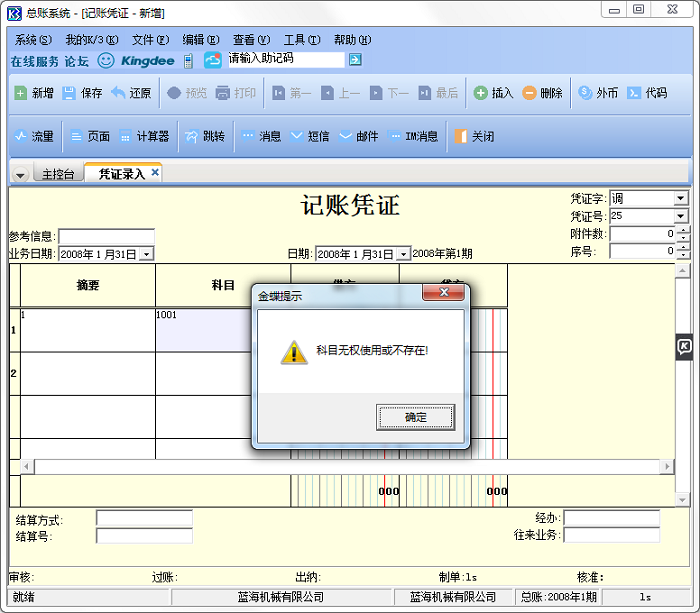Screen dimensions: 700x613
Task: Click the 新增 (New) toolbar icon
Action: [x=21, y=93]
